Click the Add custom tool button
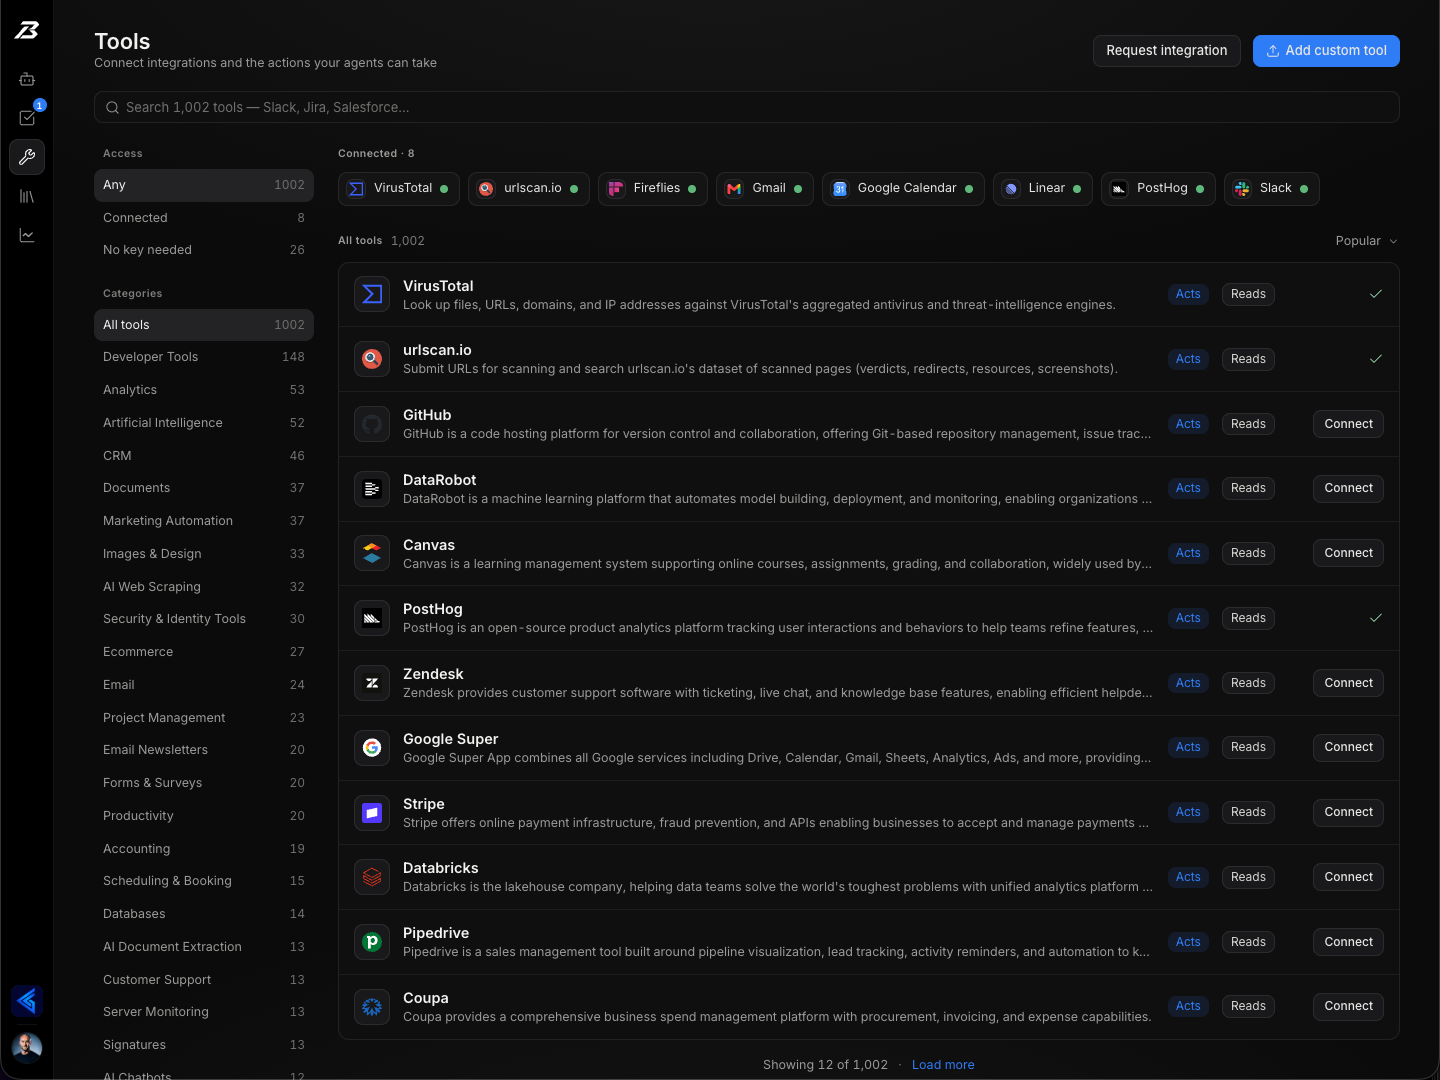1440x1080 pixels. click(x=1326, y=51)
